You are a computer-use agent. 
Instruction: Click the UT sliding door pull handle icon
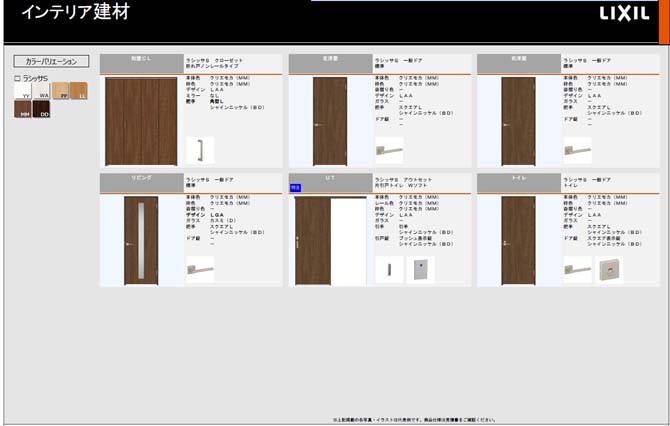point(389,270)
